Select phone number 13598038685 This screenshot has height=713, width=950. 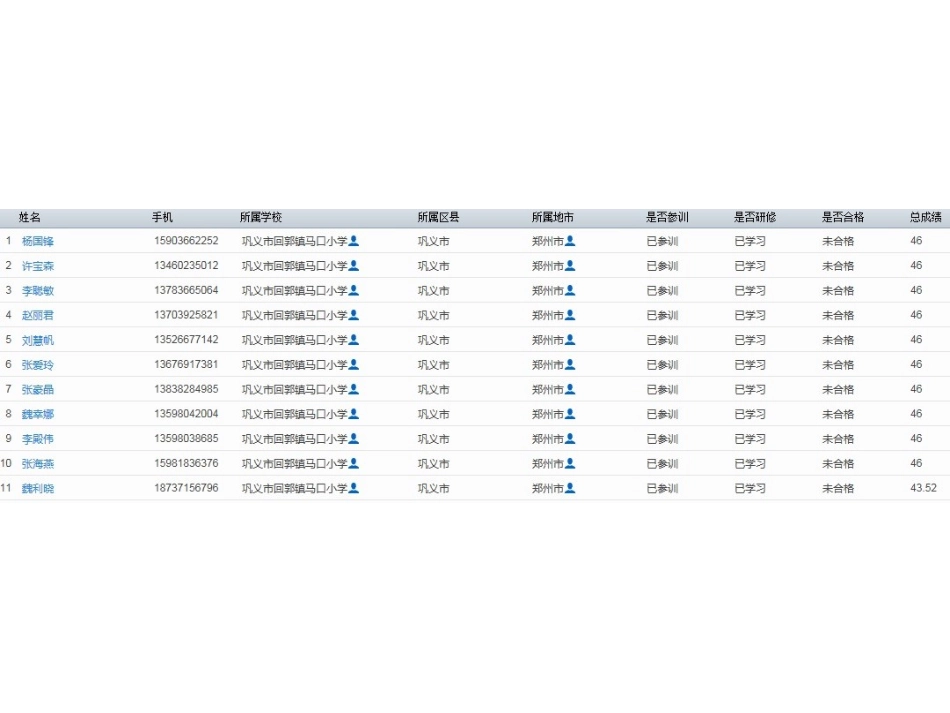pos(186,439)
